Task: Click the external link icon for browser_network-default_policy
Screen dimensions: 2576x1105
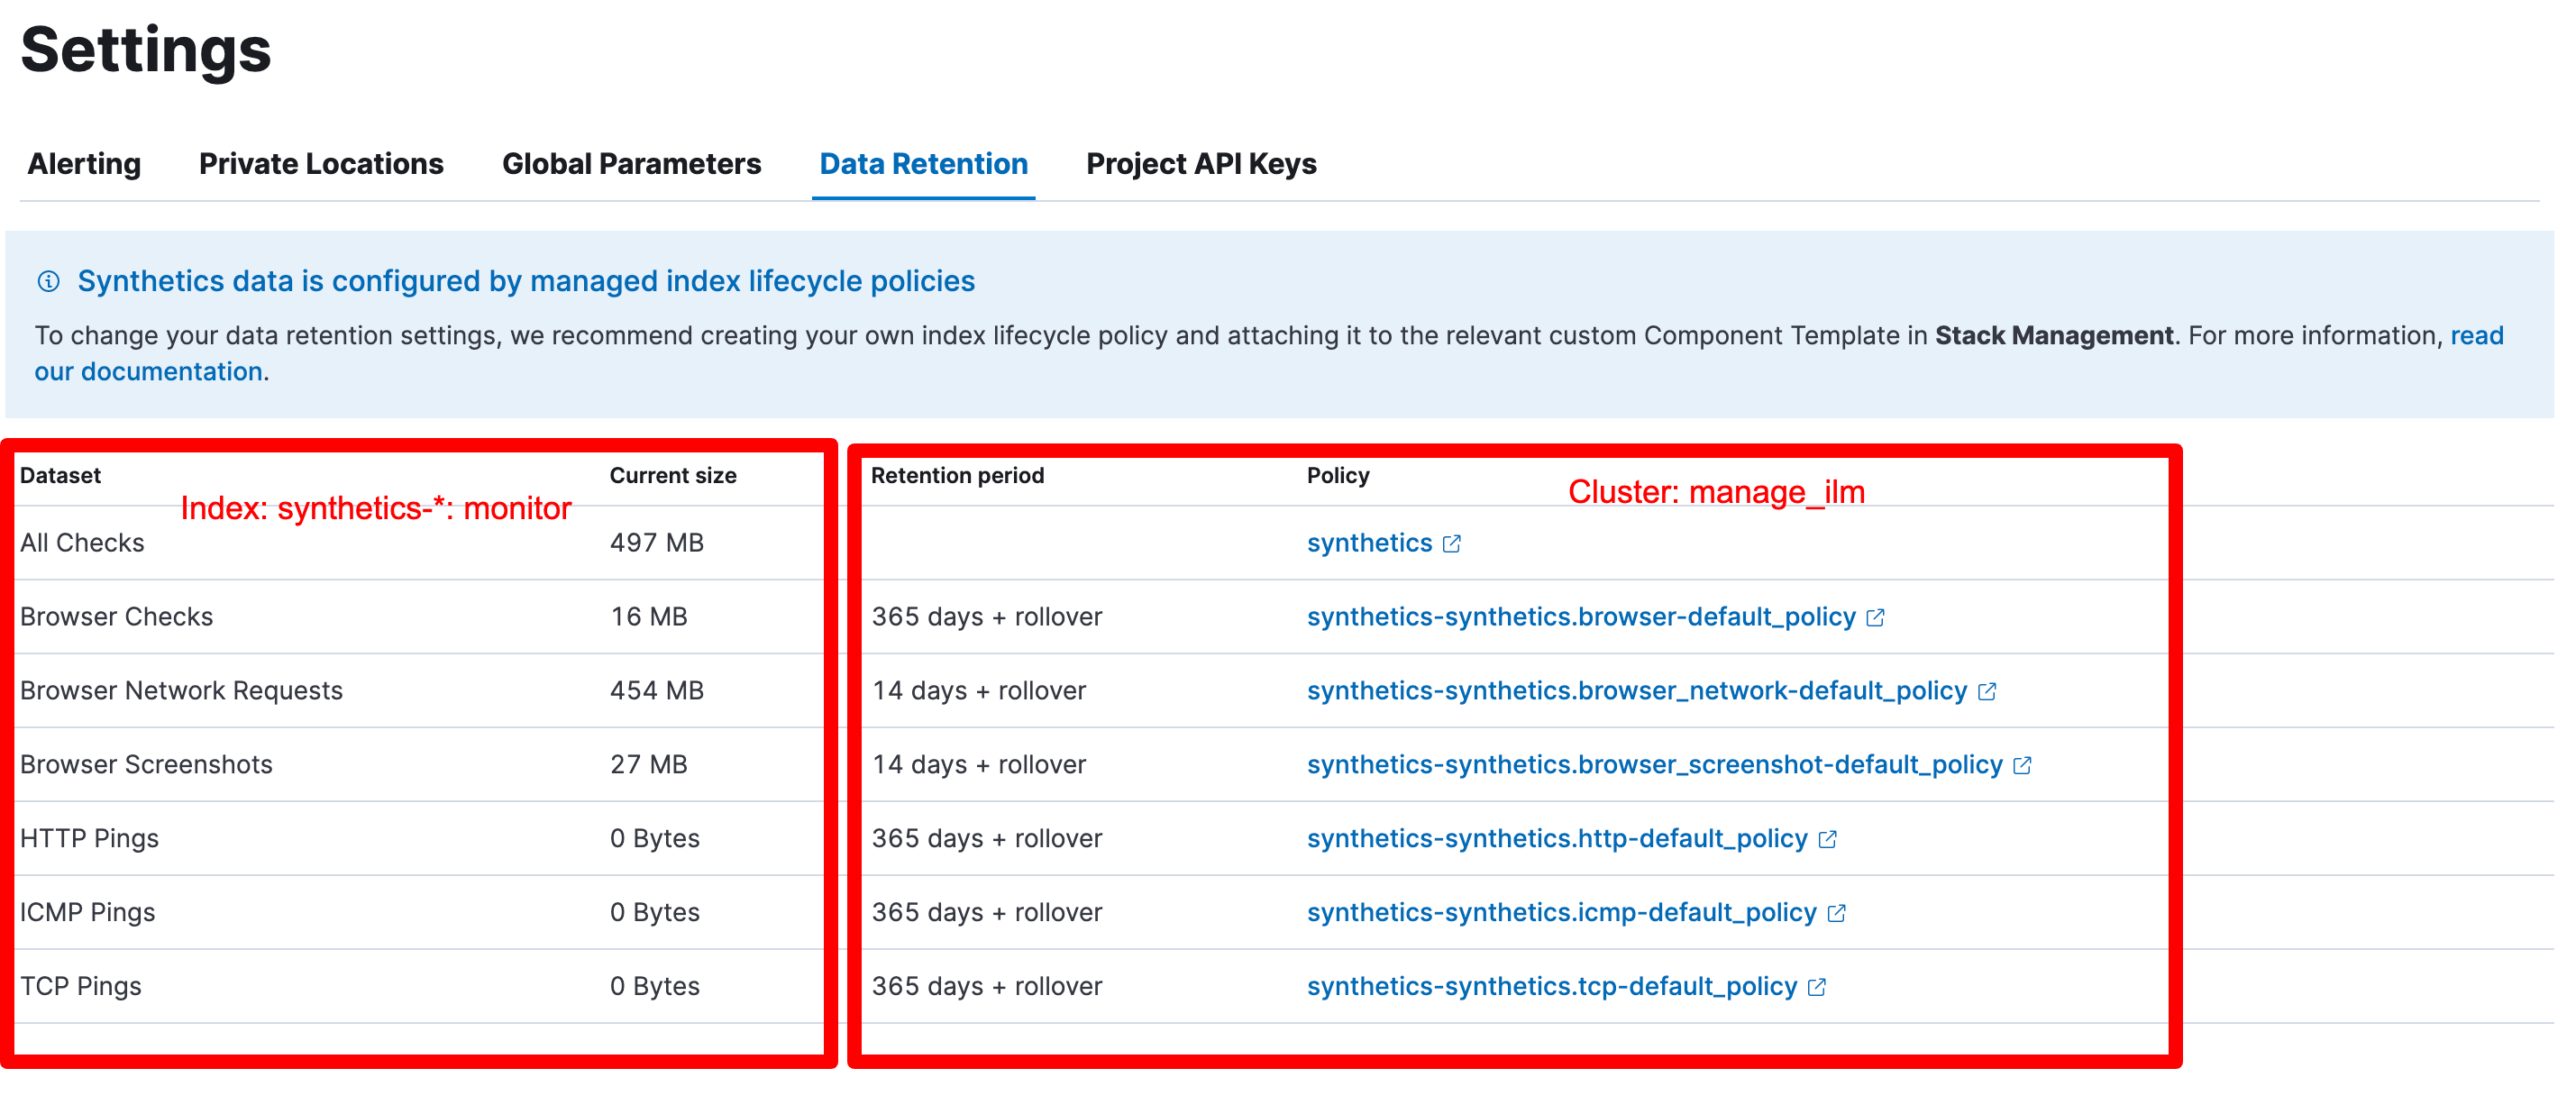Action: pos(1990,690)
